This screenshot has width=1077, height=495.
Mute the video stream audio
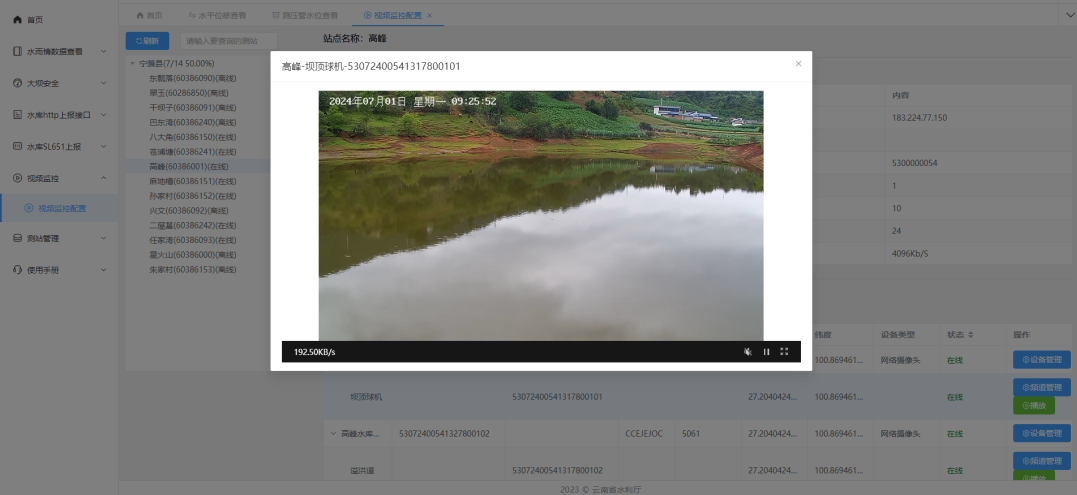[747, 352]
